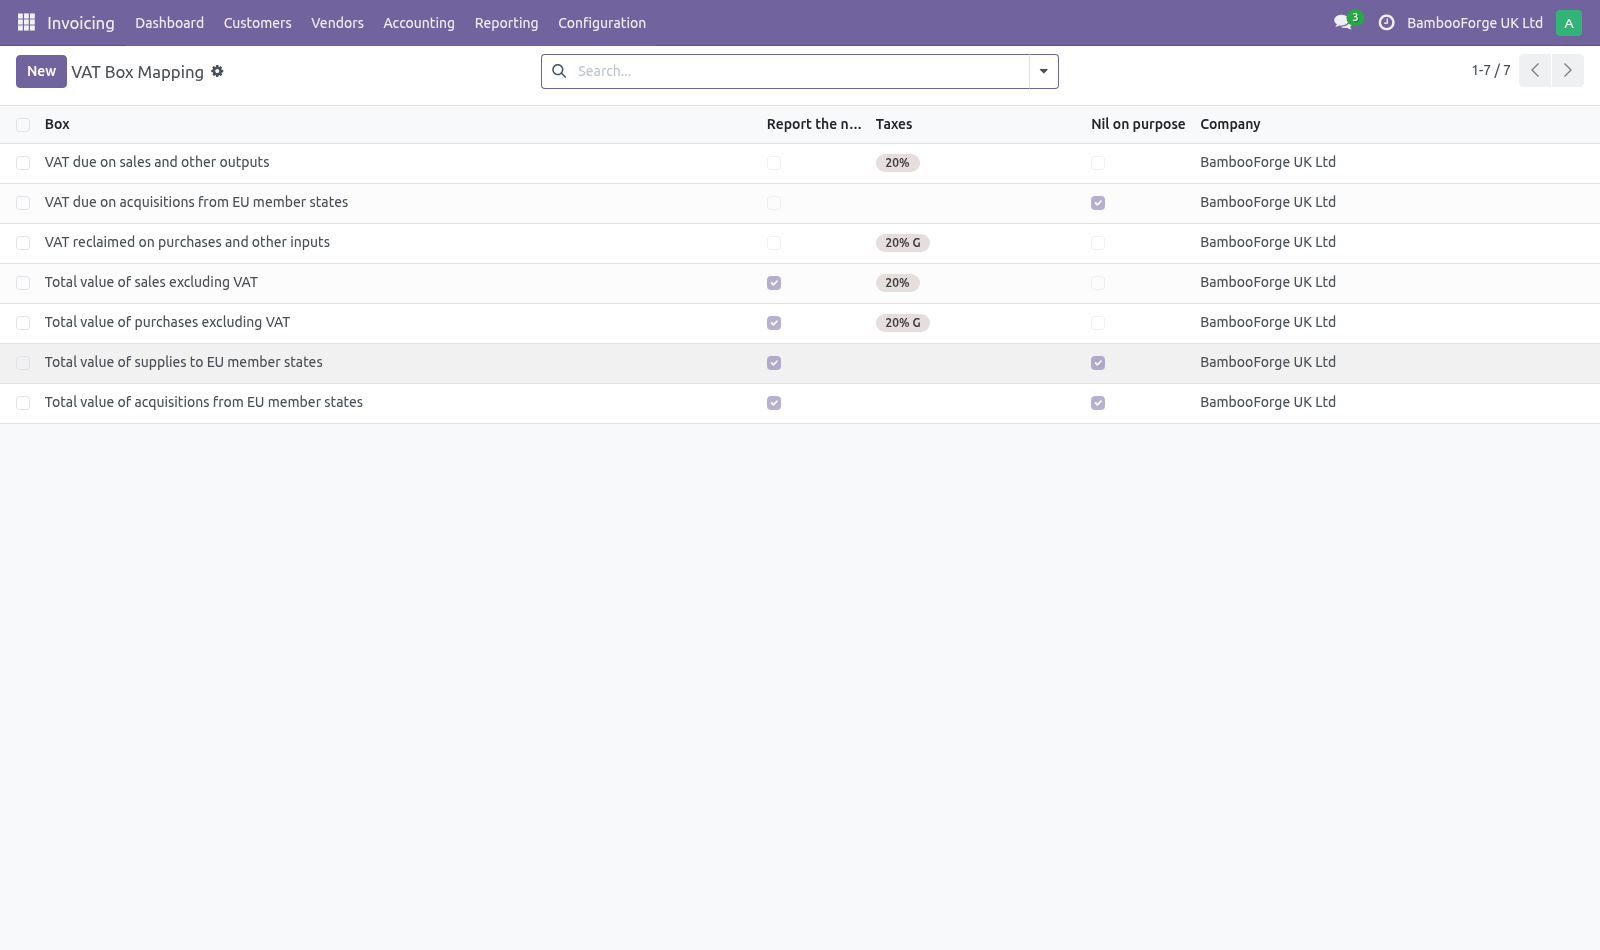Focus the Search input field
The width and height of the screenshot is (1600, 950).
[800, 71]
